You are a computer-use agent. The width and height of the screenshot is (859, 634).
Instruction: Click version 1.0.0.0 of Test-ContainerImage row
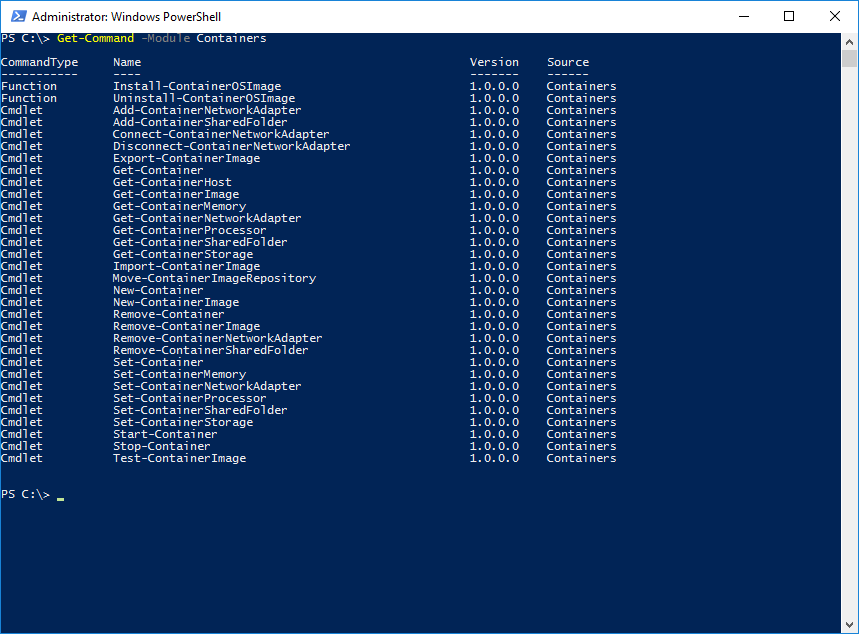pyautogui.click(x=494, y=459)
